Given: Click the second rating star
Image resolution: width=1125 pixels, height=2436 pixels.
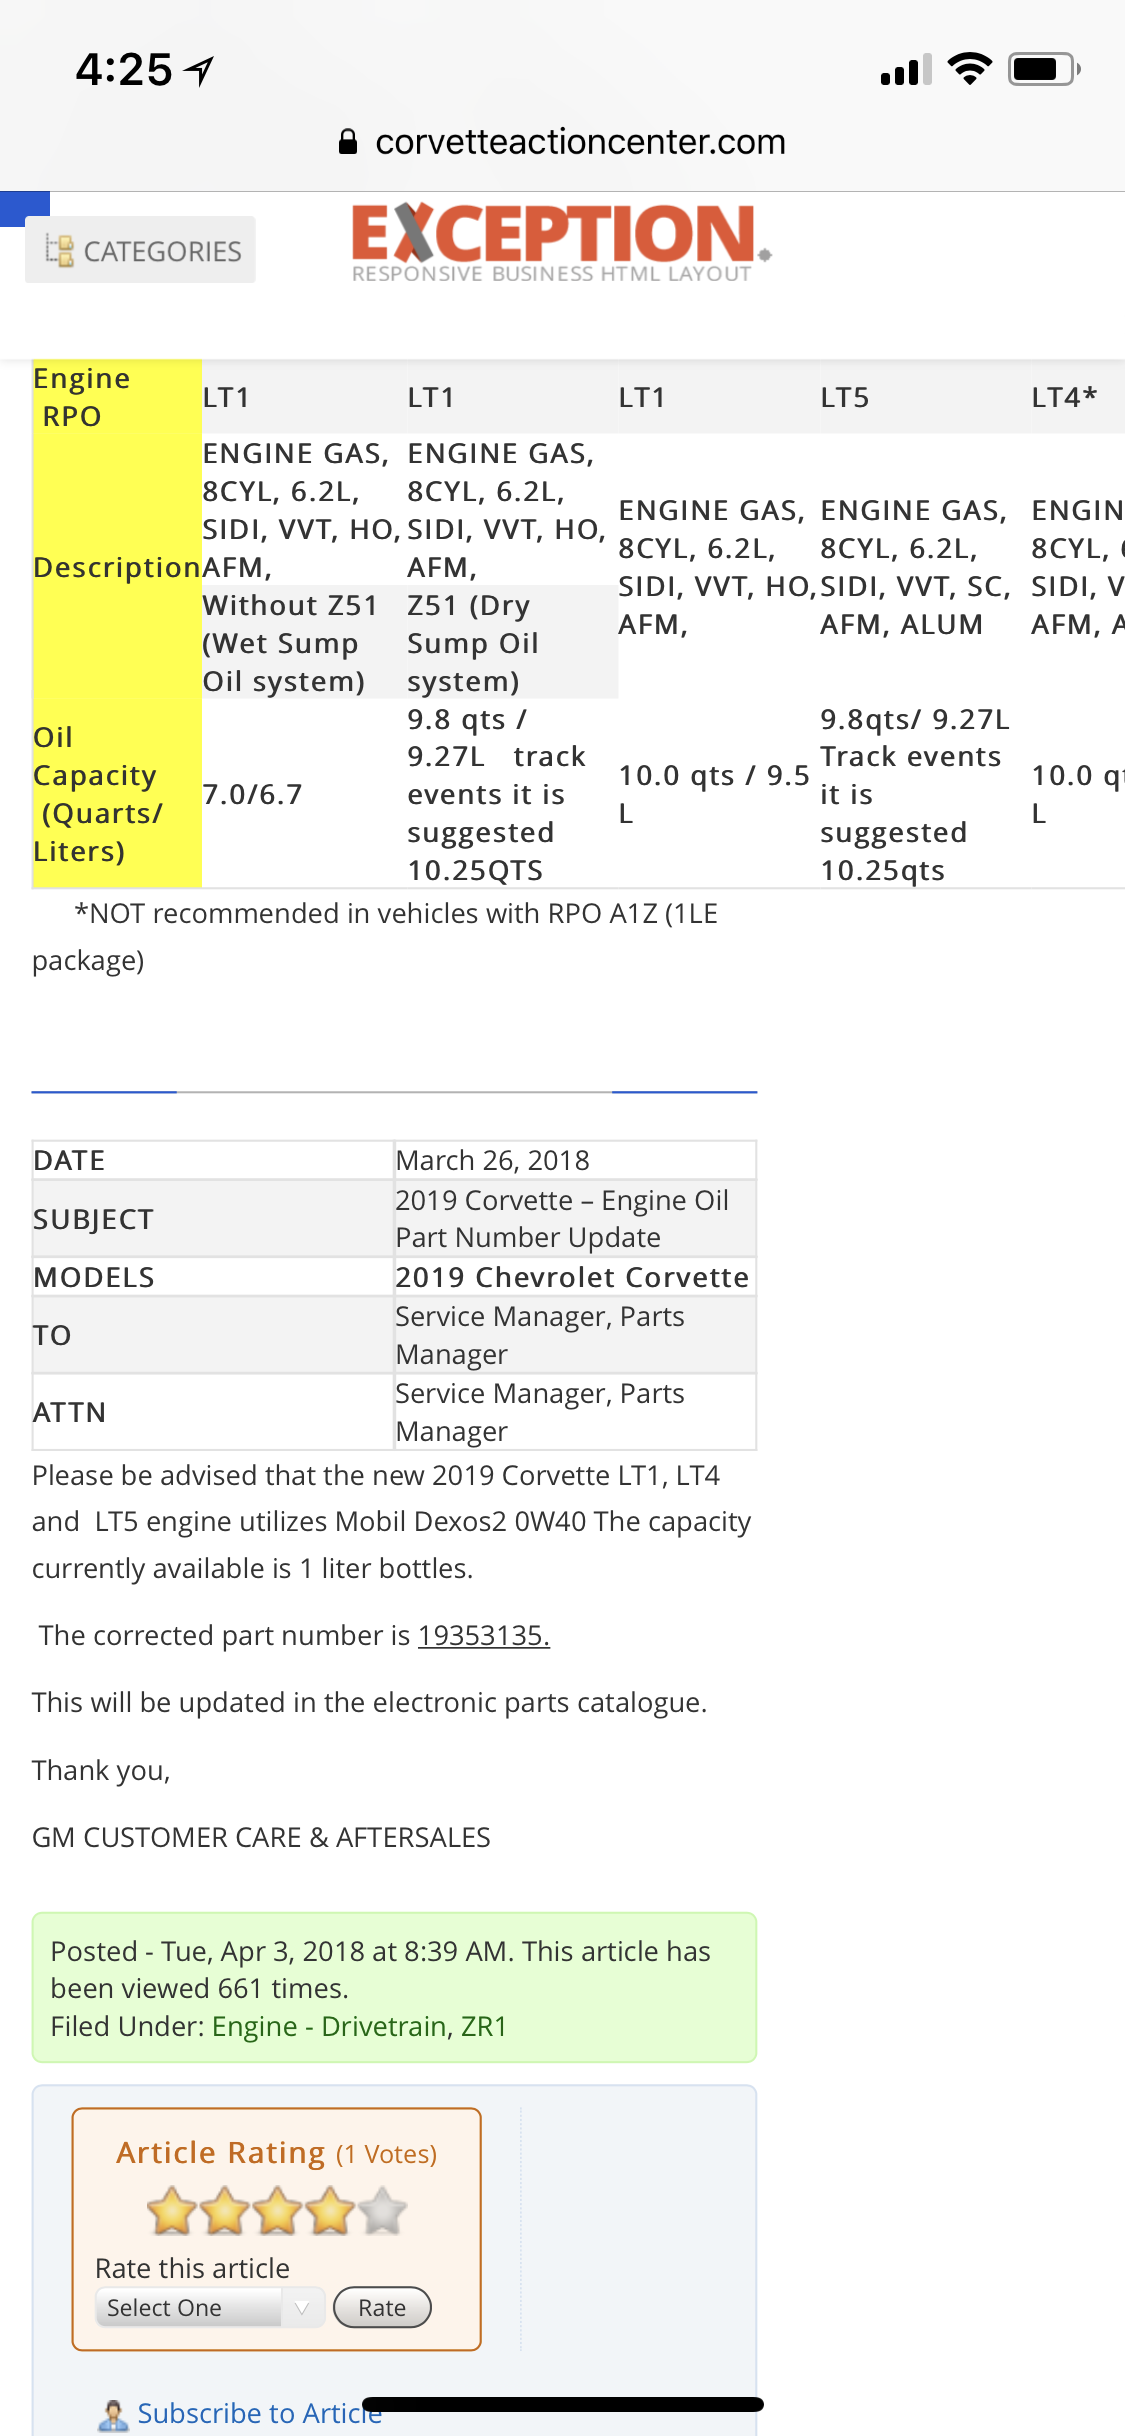Looking at the screenshot, I should 224,2210.
